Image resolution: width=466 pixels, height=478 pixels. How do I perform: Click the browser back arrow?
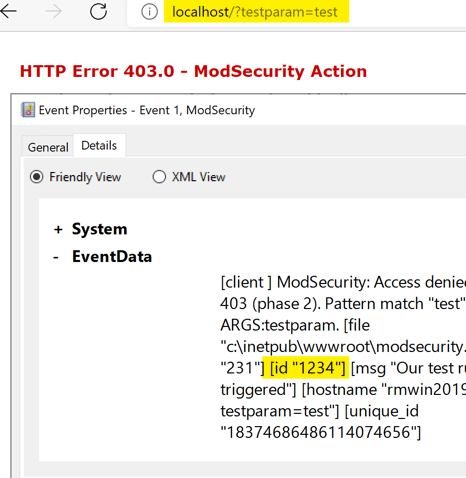[x=8, y=11]
